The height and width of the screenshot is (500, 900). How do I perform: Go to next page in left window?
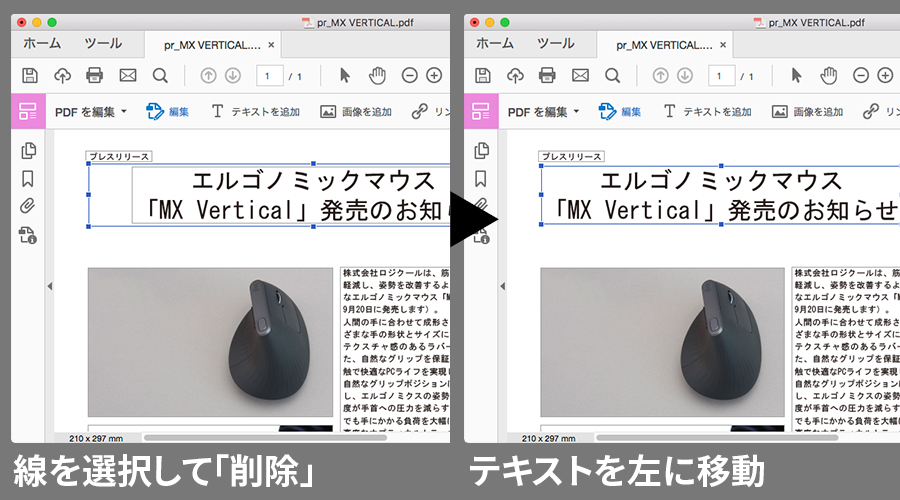tap(232, 75)
